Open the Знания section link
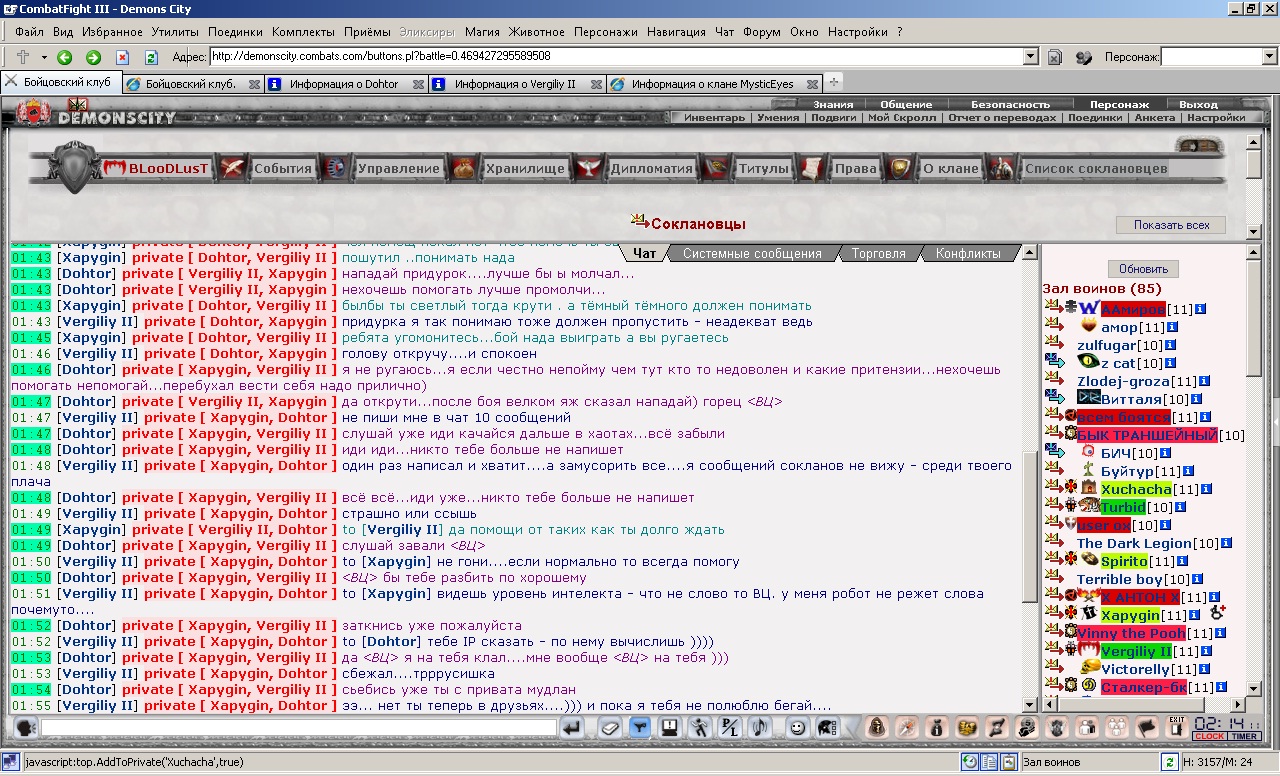This screenshot has width=1280, height=776. pyautogui.click(x=833, y=104)
